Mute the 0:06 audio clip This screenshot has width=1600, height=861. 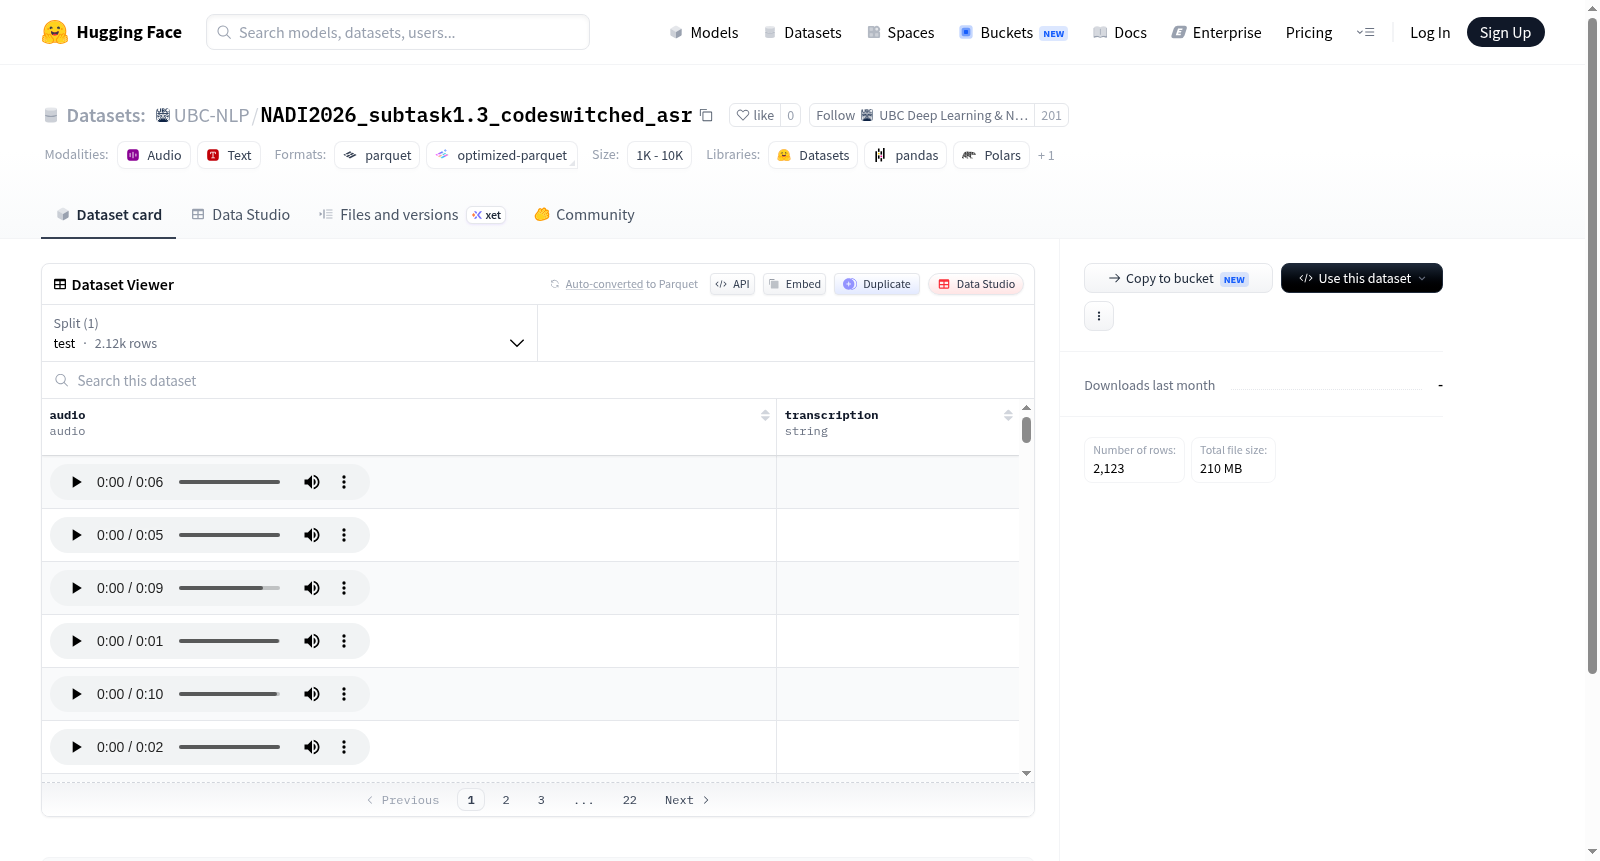click(x=312, y=482)
